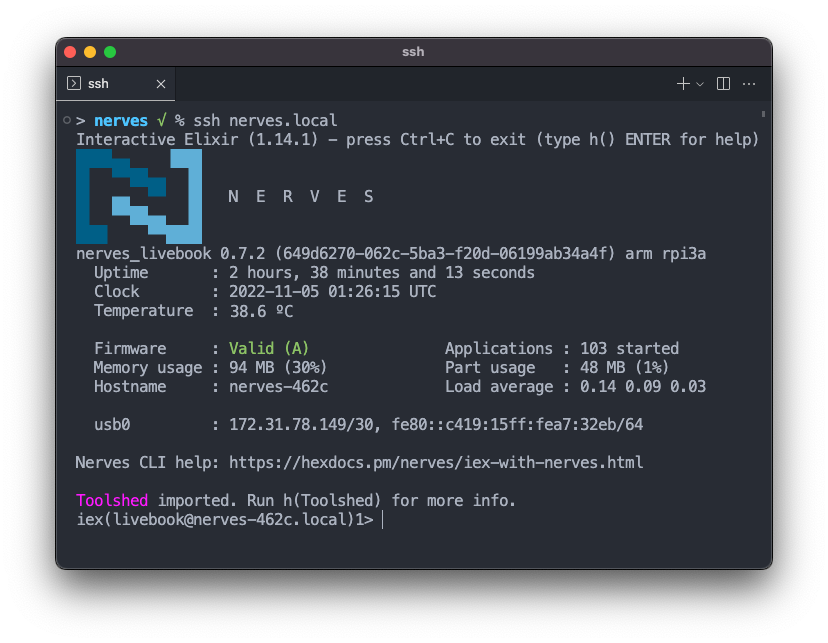Click the pink Toolshed text

tap(112, 500)
